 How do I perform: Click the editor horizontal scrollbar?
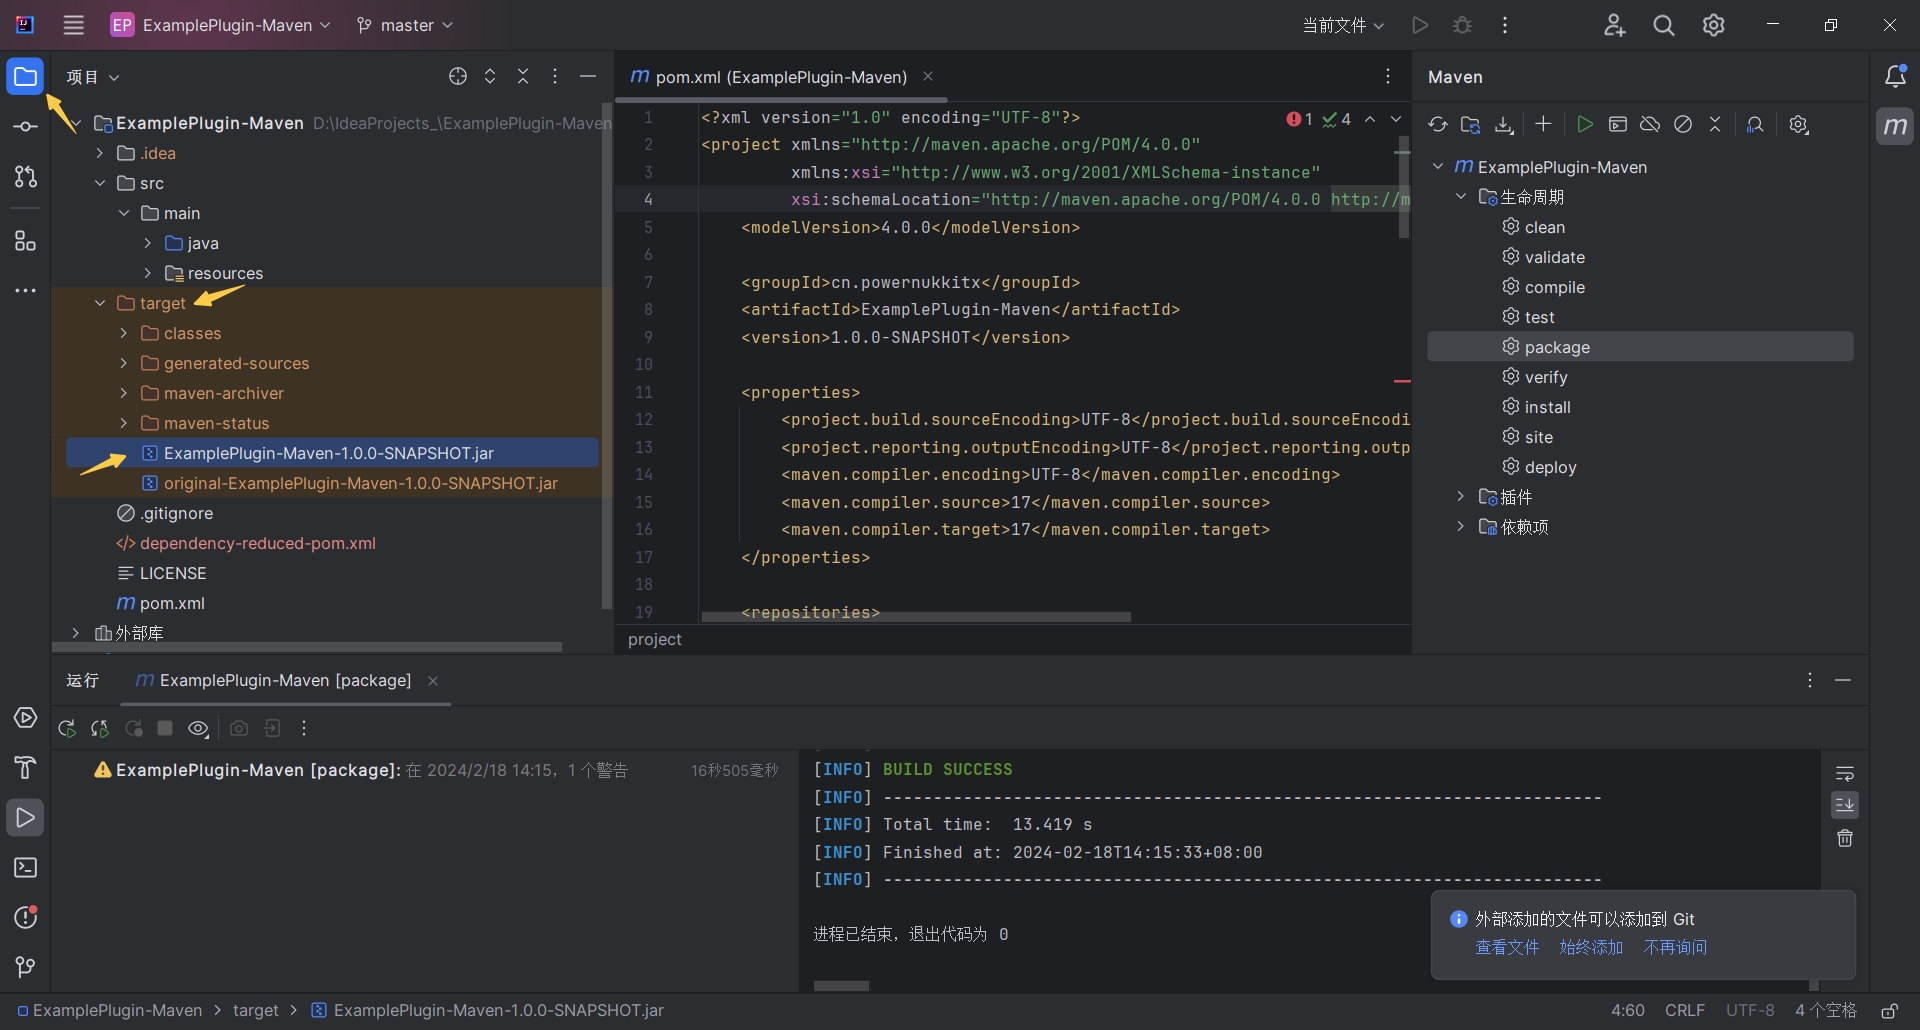click(x=916, y=617)
